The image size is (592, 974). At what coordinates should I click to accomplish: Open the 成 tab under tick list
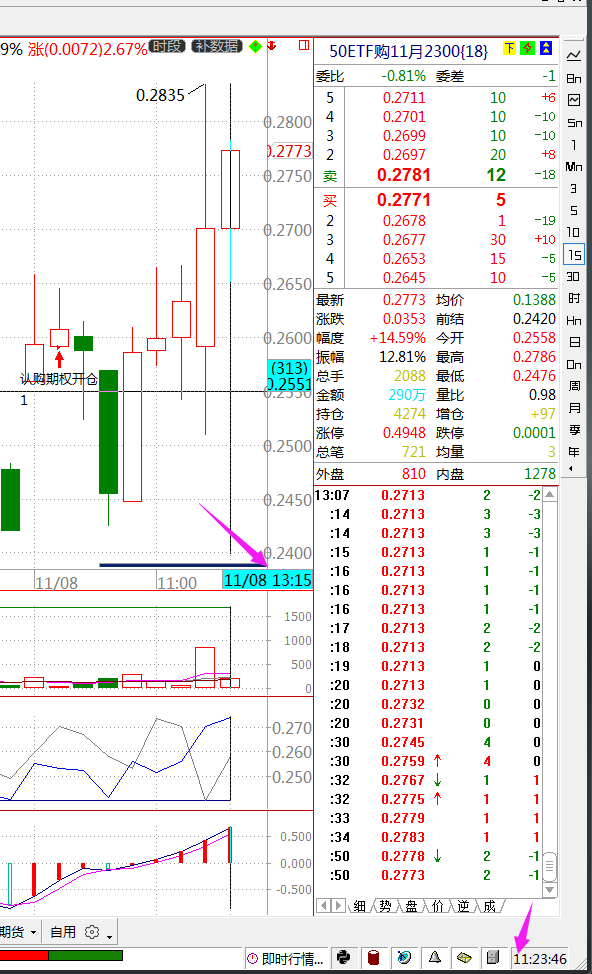click(490, 906)
